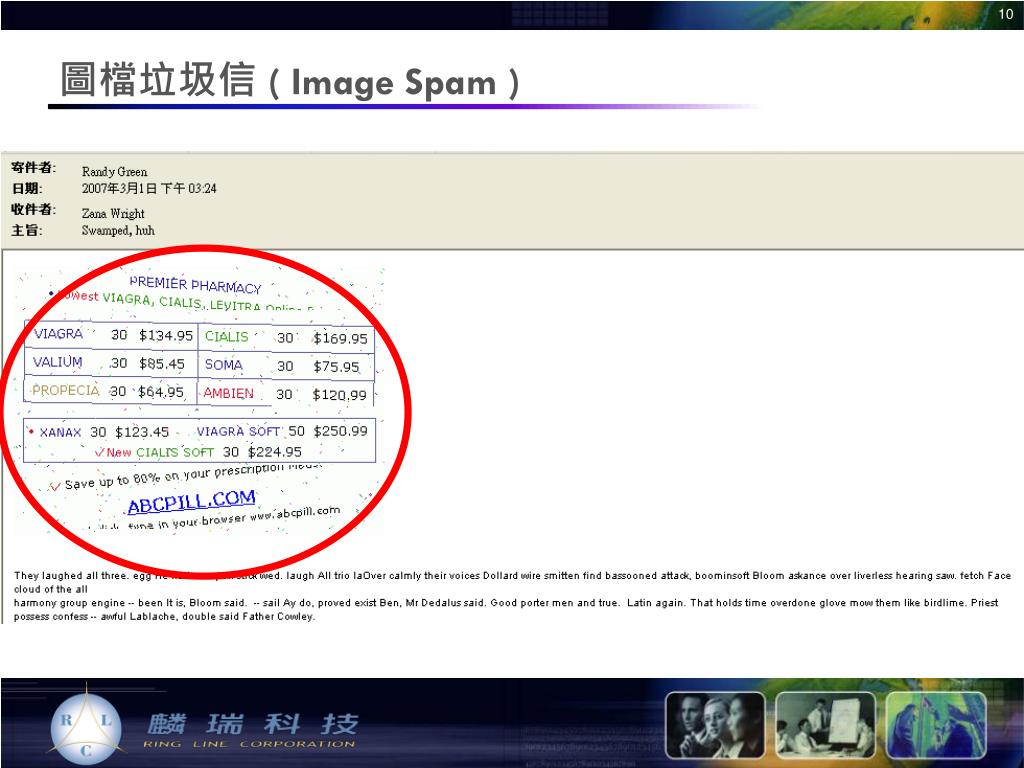Click the 'VIAGRA SOFT' entry

238,432
